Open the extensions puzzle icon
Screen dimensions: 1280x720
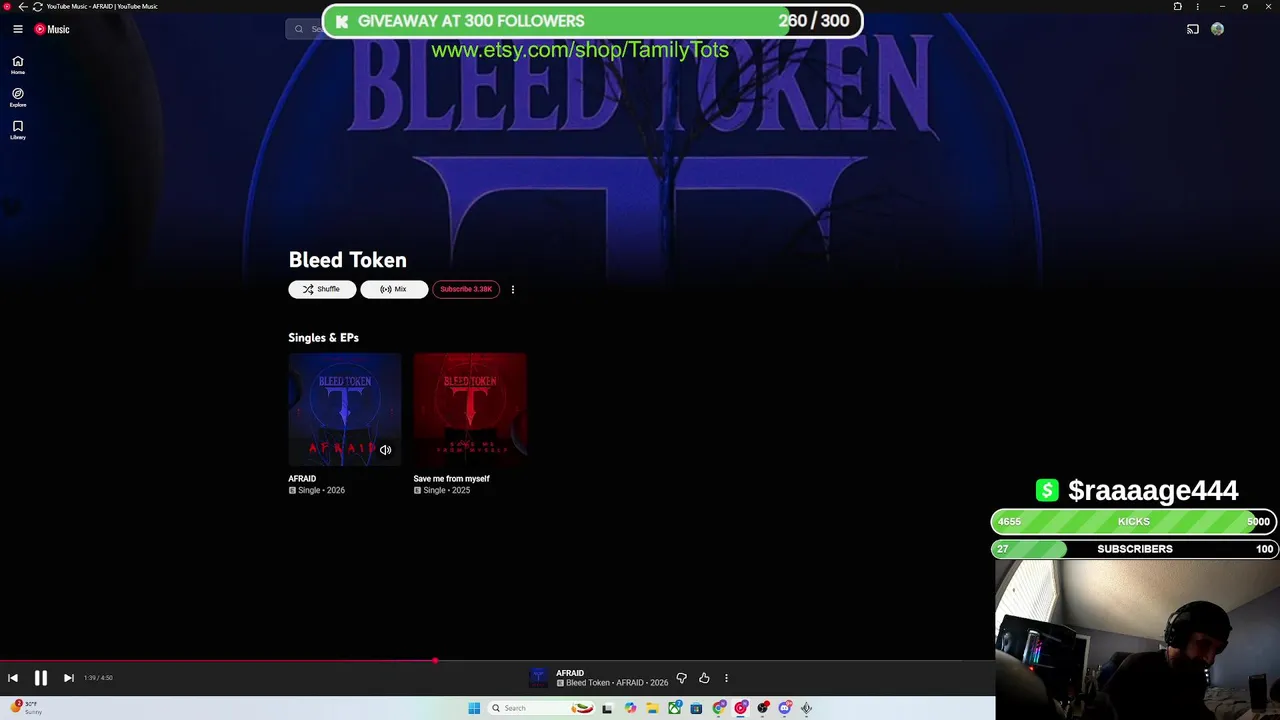tap(1177, 6)
